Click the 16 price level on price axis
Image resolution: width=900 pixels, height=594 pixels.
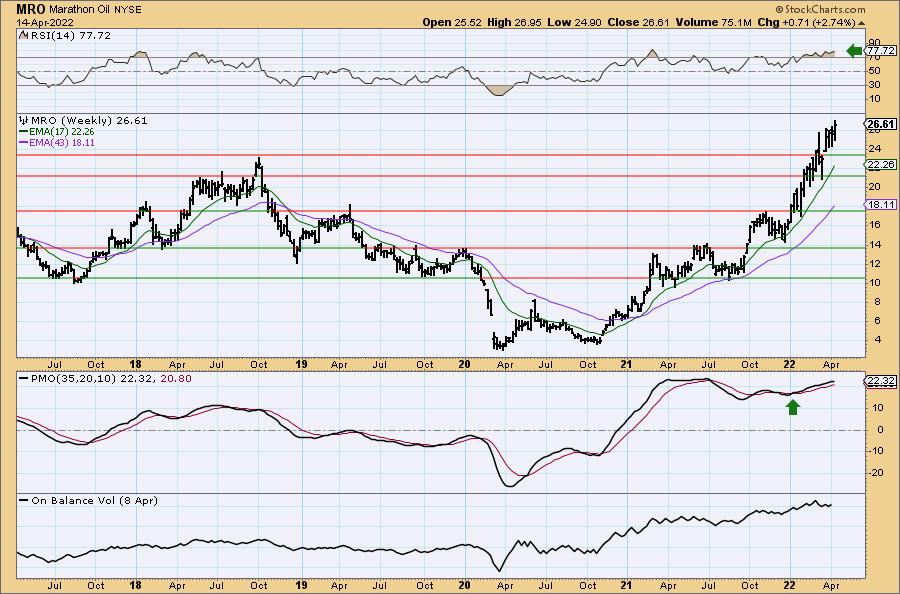875,225
